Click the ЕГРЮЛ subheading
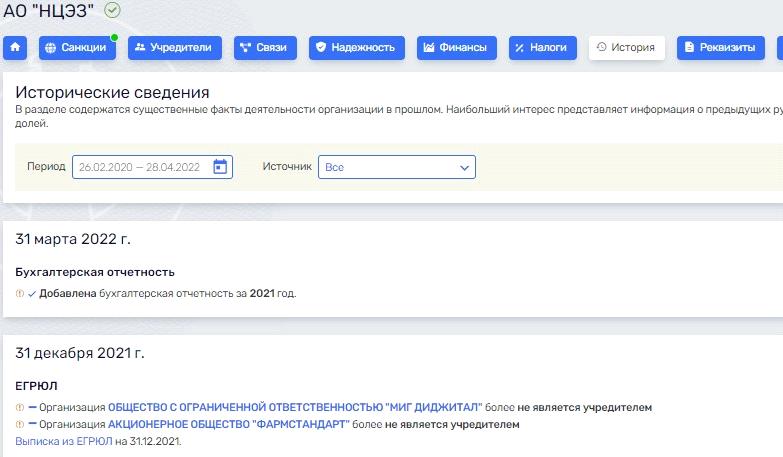 pos(36,386)
